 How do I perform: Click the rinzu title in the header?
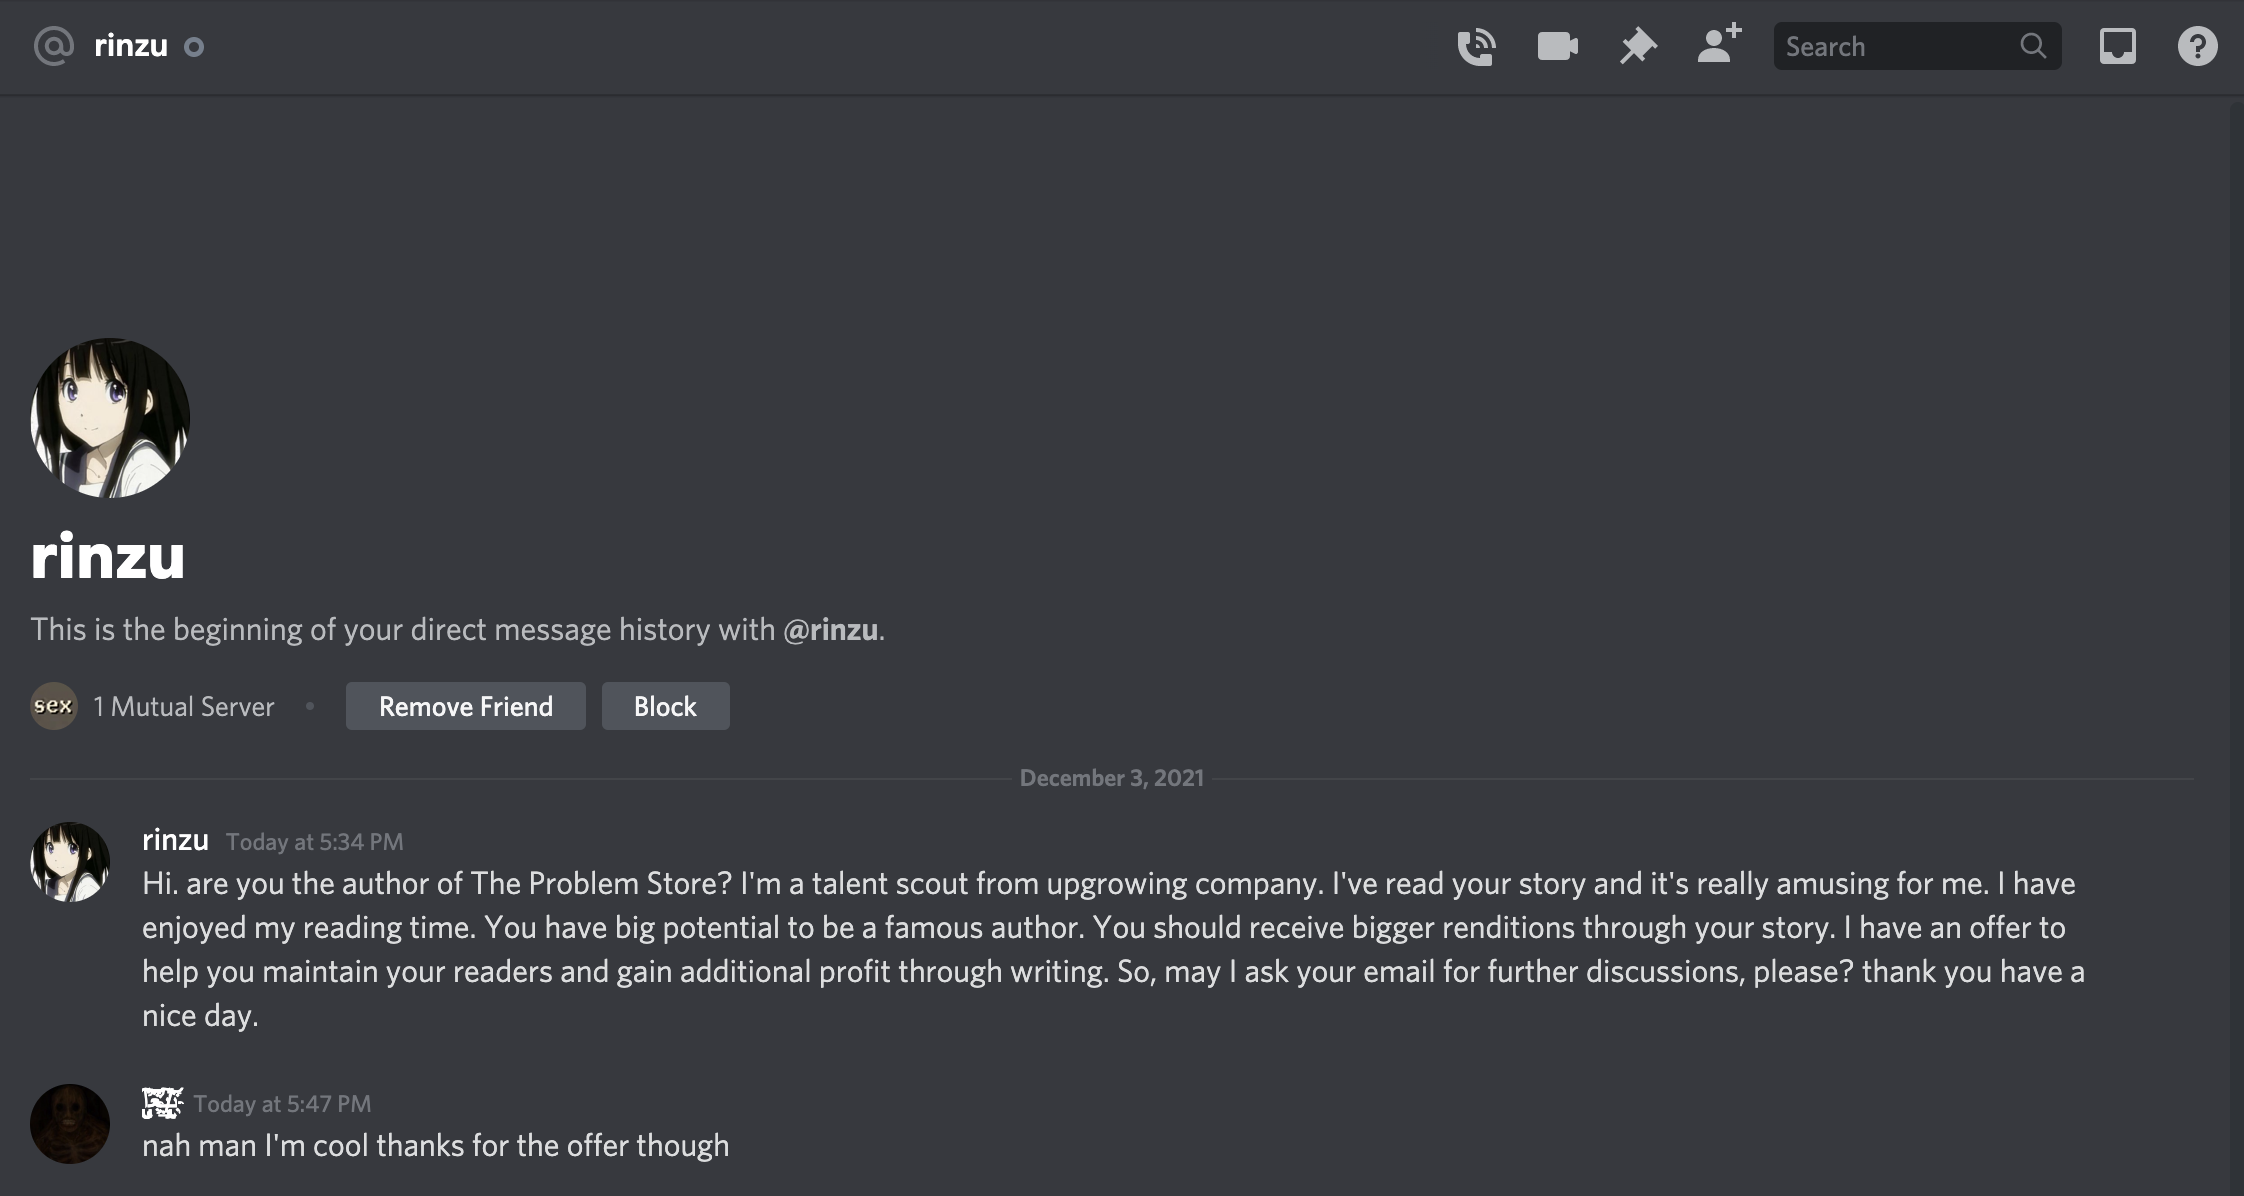click(131, 46)
